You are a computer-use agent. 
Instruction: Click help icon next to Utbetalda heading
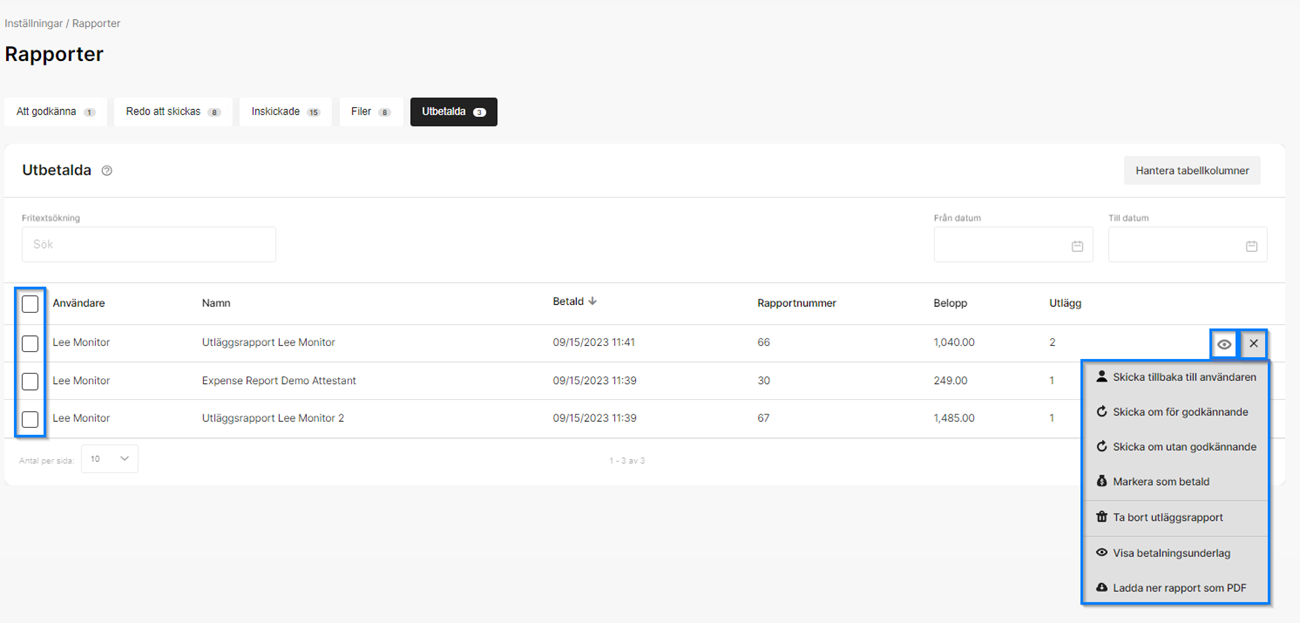pos(107,171)
